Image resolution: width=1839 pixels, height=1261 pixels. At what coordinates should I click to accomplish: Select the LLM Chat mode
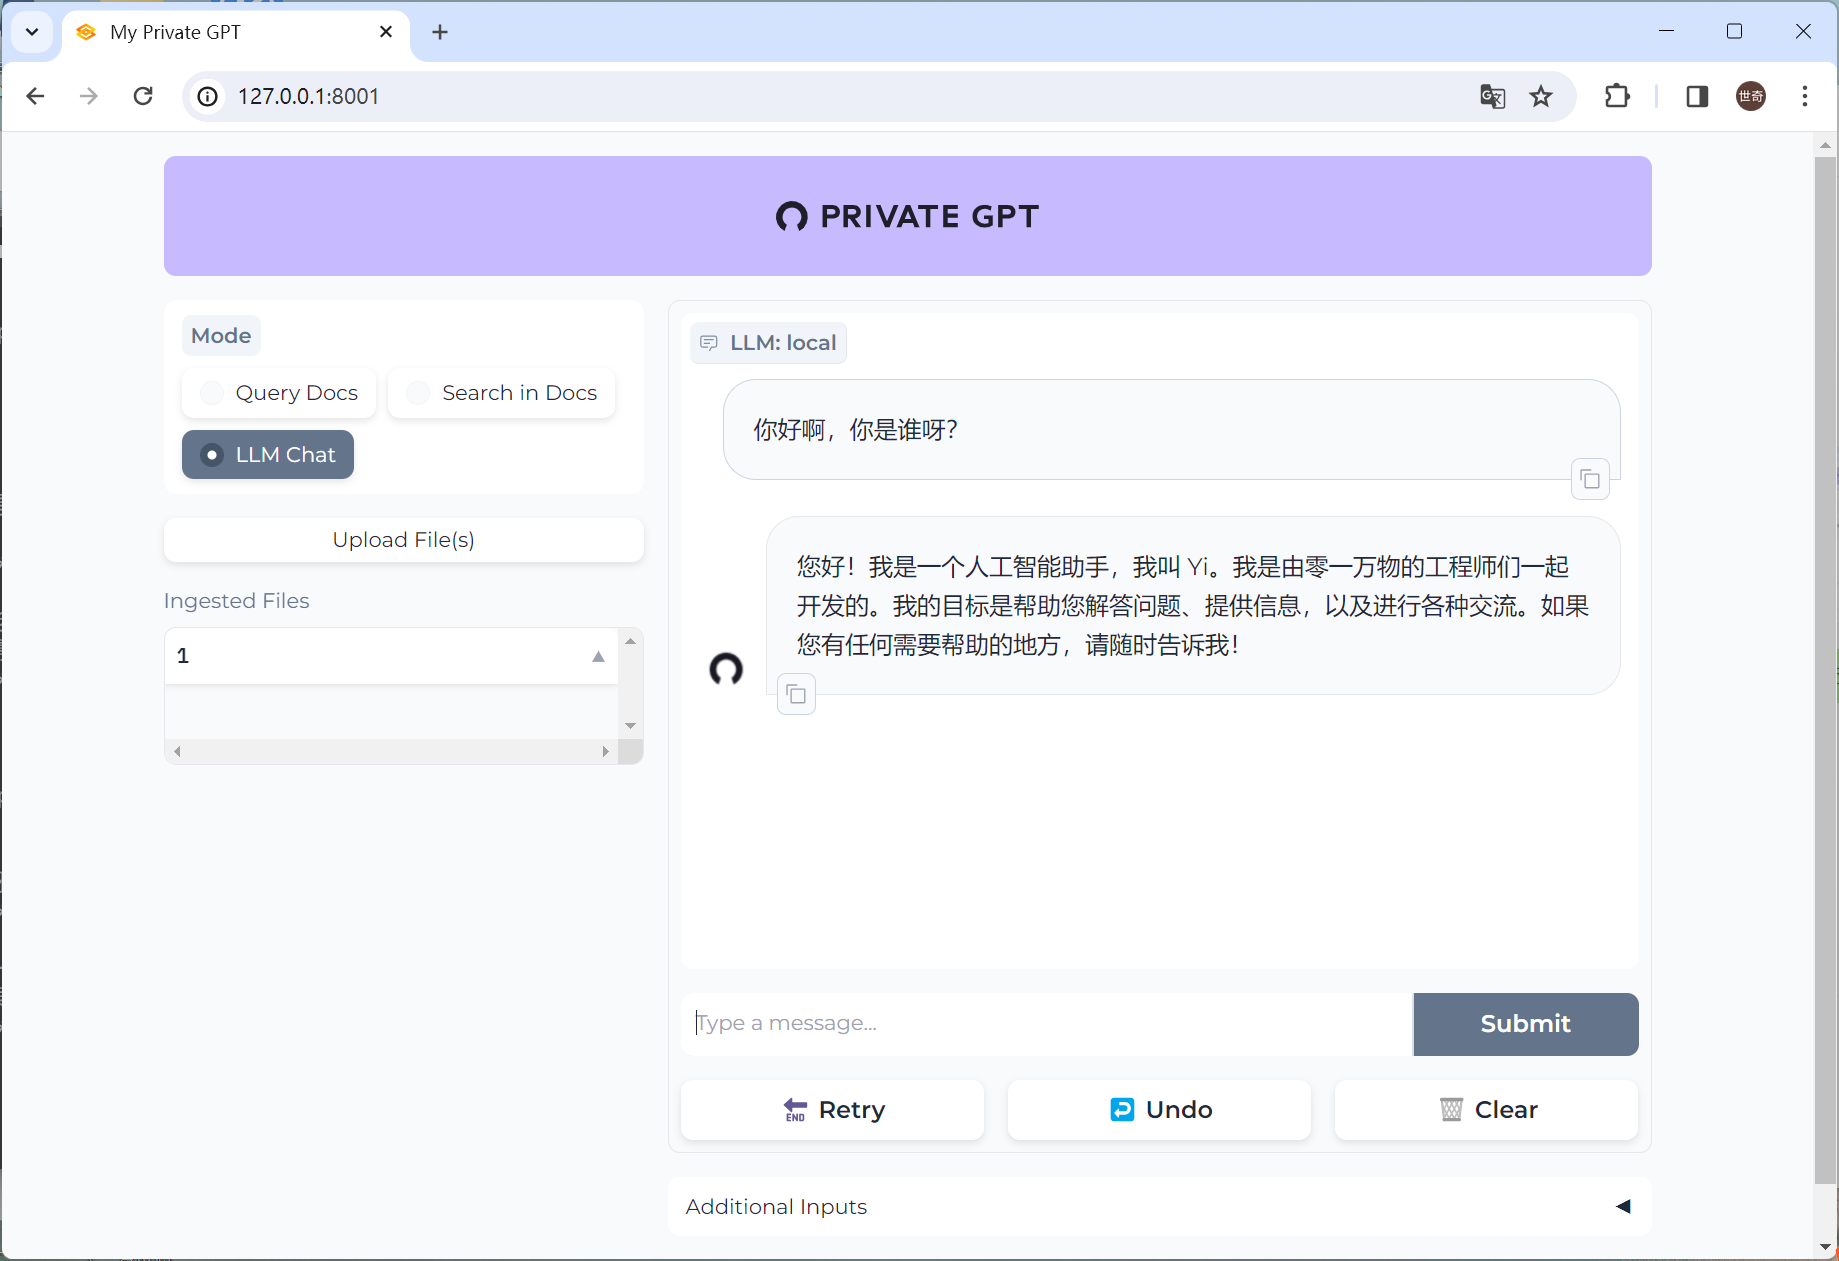click(268, 455)
